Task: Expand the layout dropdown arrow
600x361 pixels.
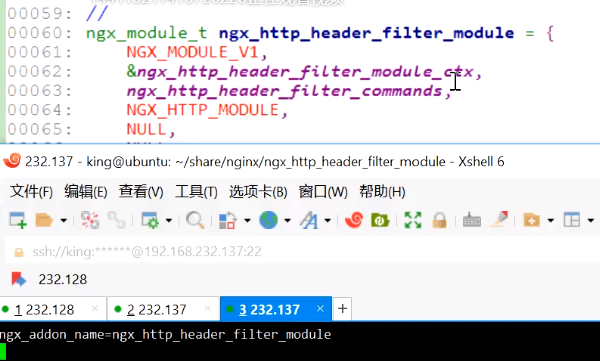Action: click(x=591, y=221)
